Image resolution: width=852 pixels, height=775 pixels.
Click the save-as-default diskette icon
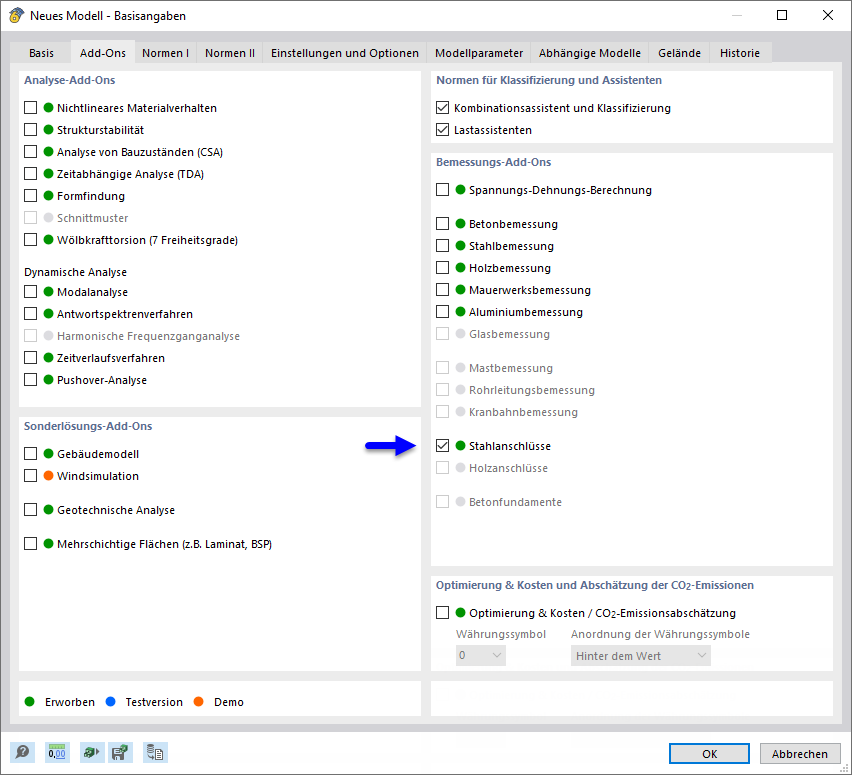tap(120, 752)
